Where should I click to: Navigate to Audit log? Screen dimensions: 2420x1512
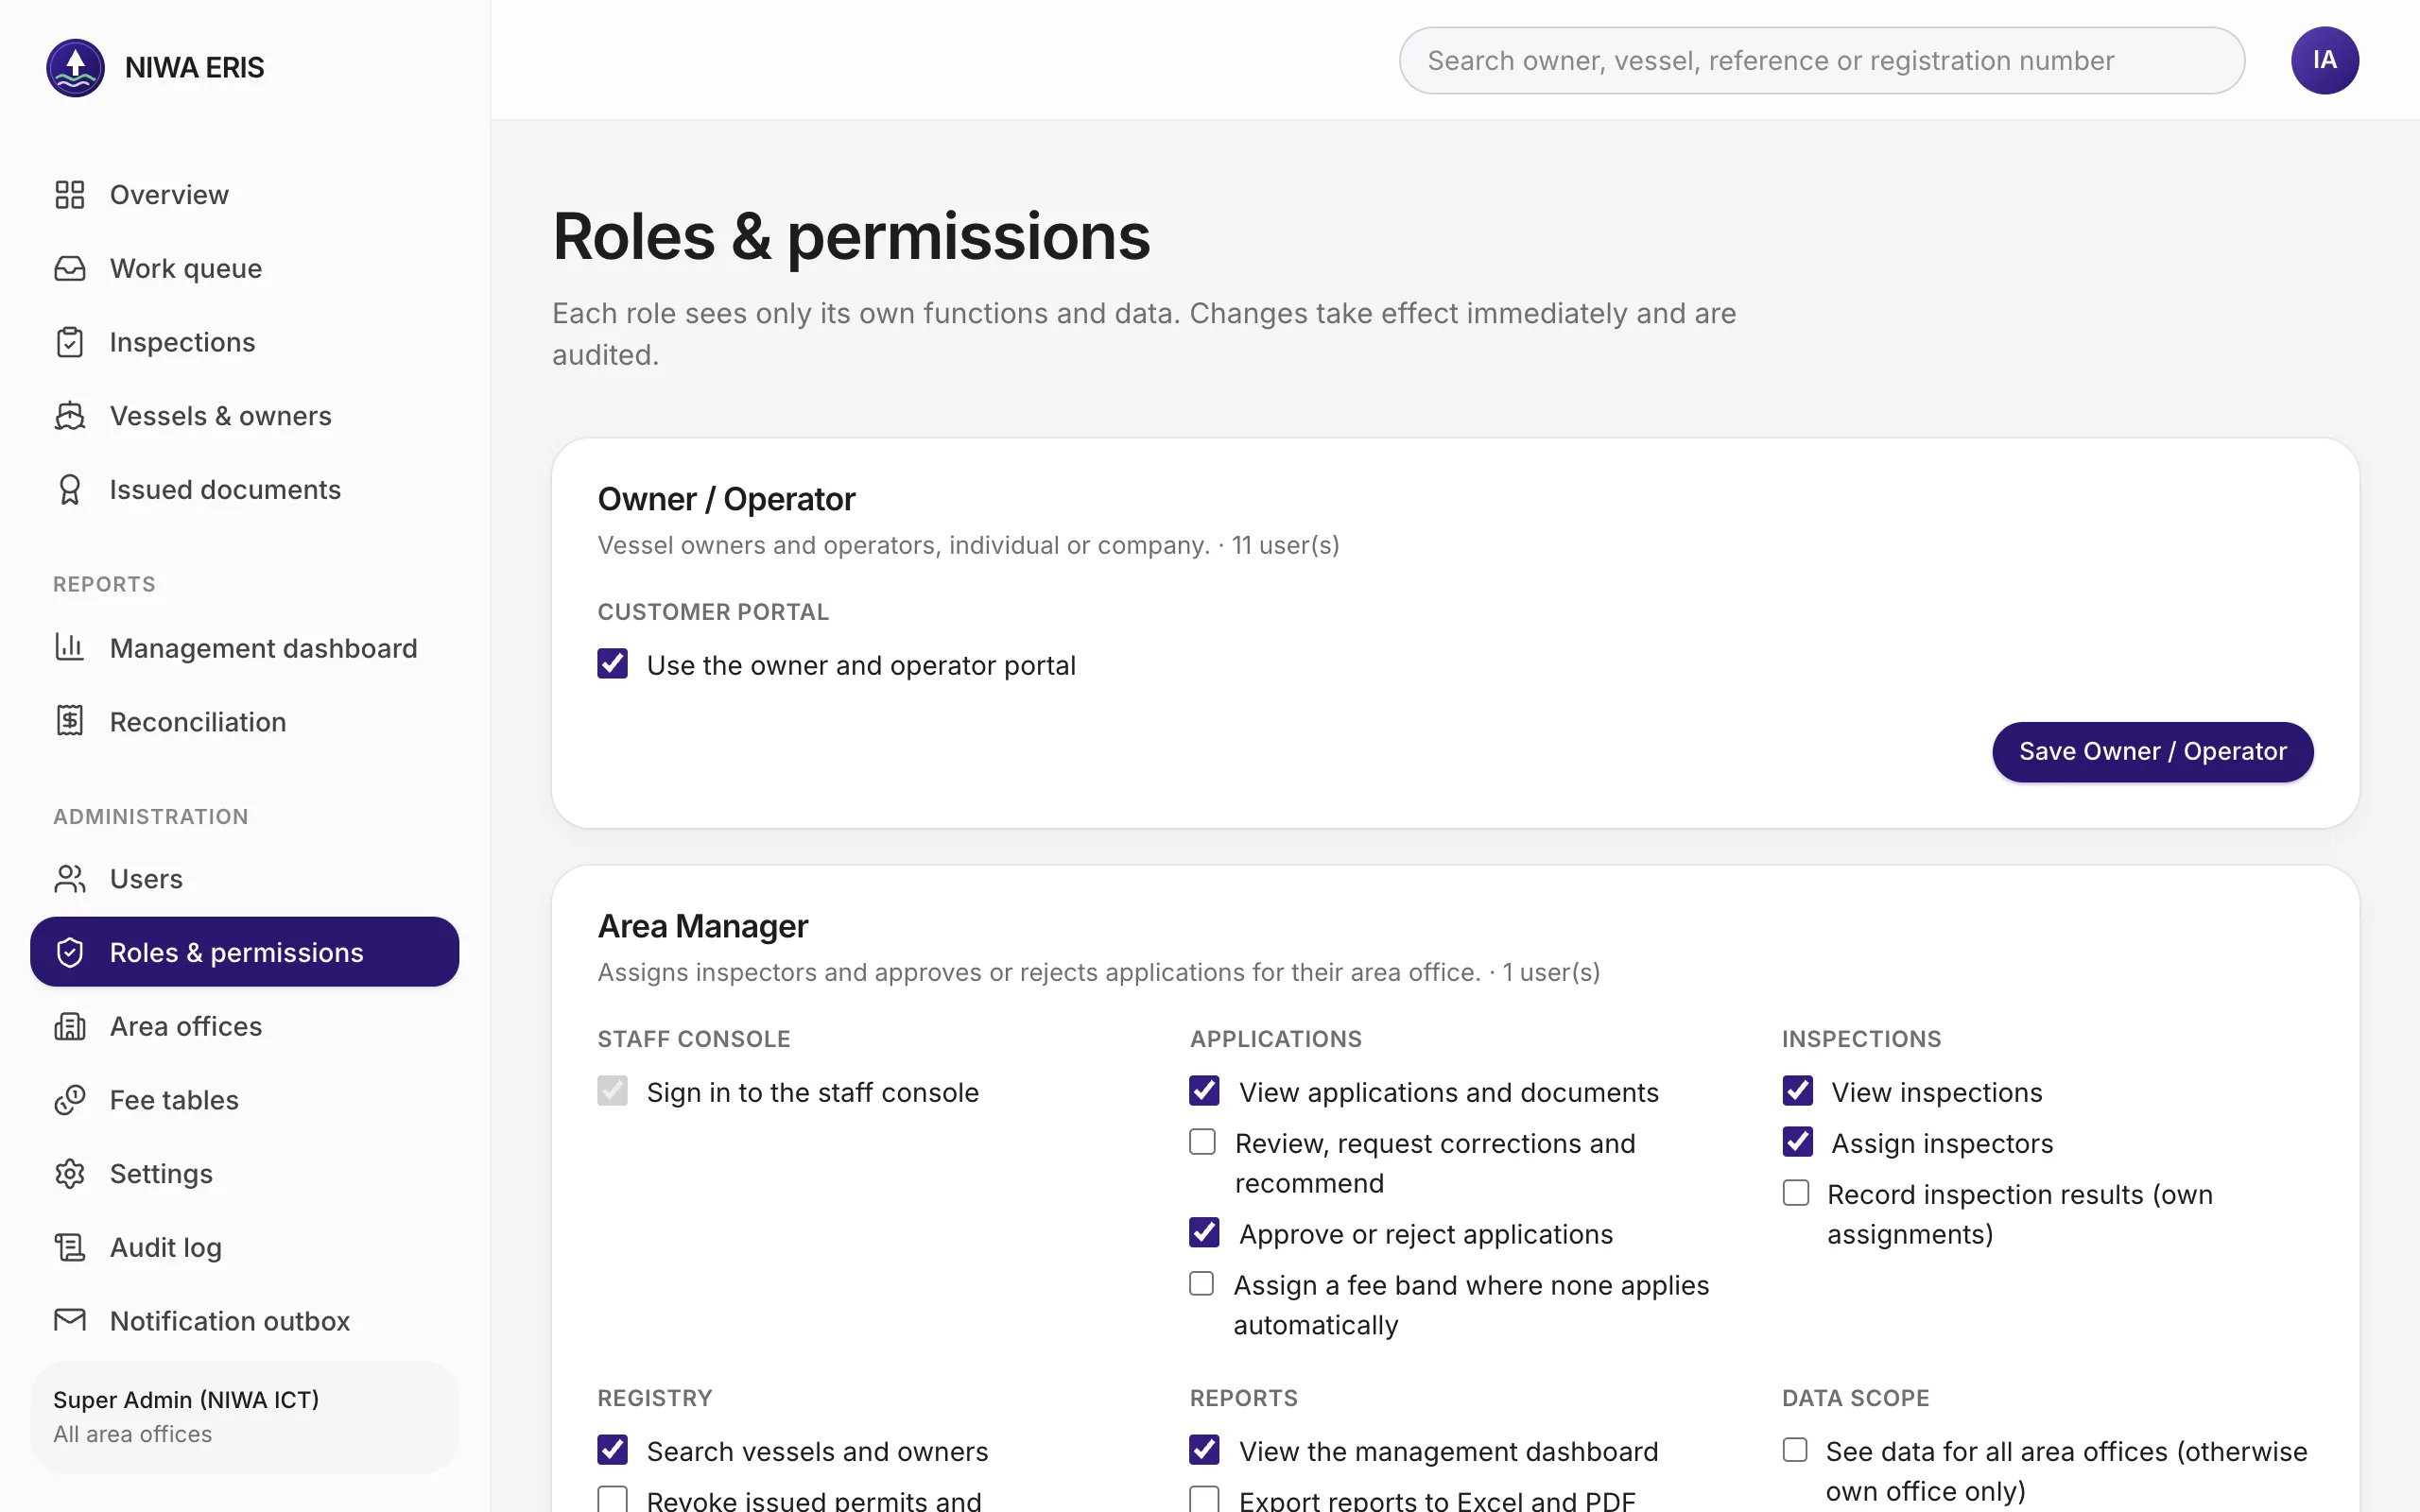245,1248
